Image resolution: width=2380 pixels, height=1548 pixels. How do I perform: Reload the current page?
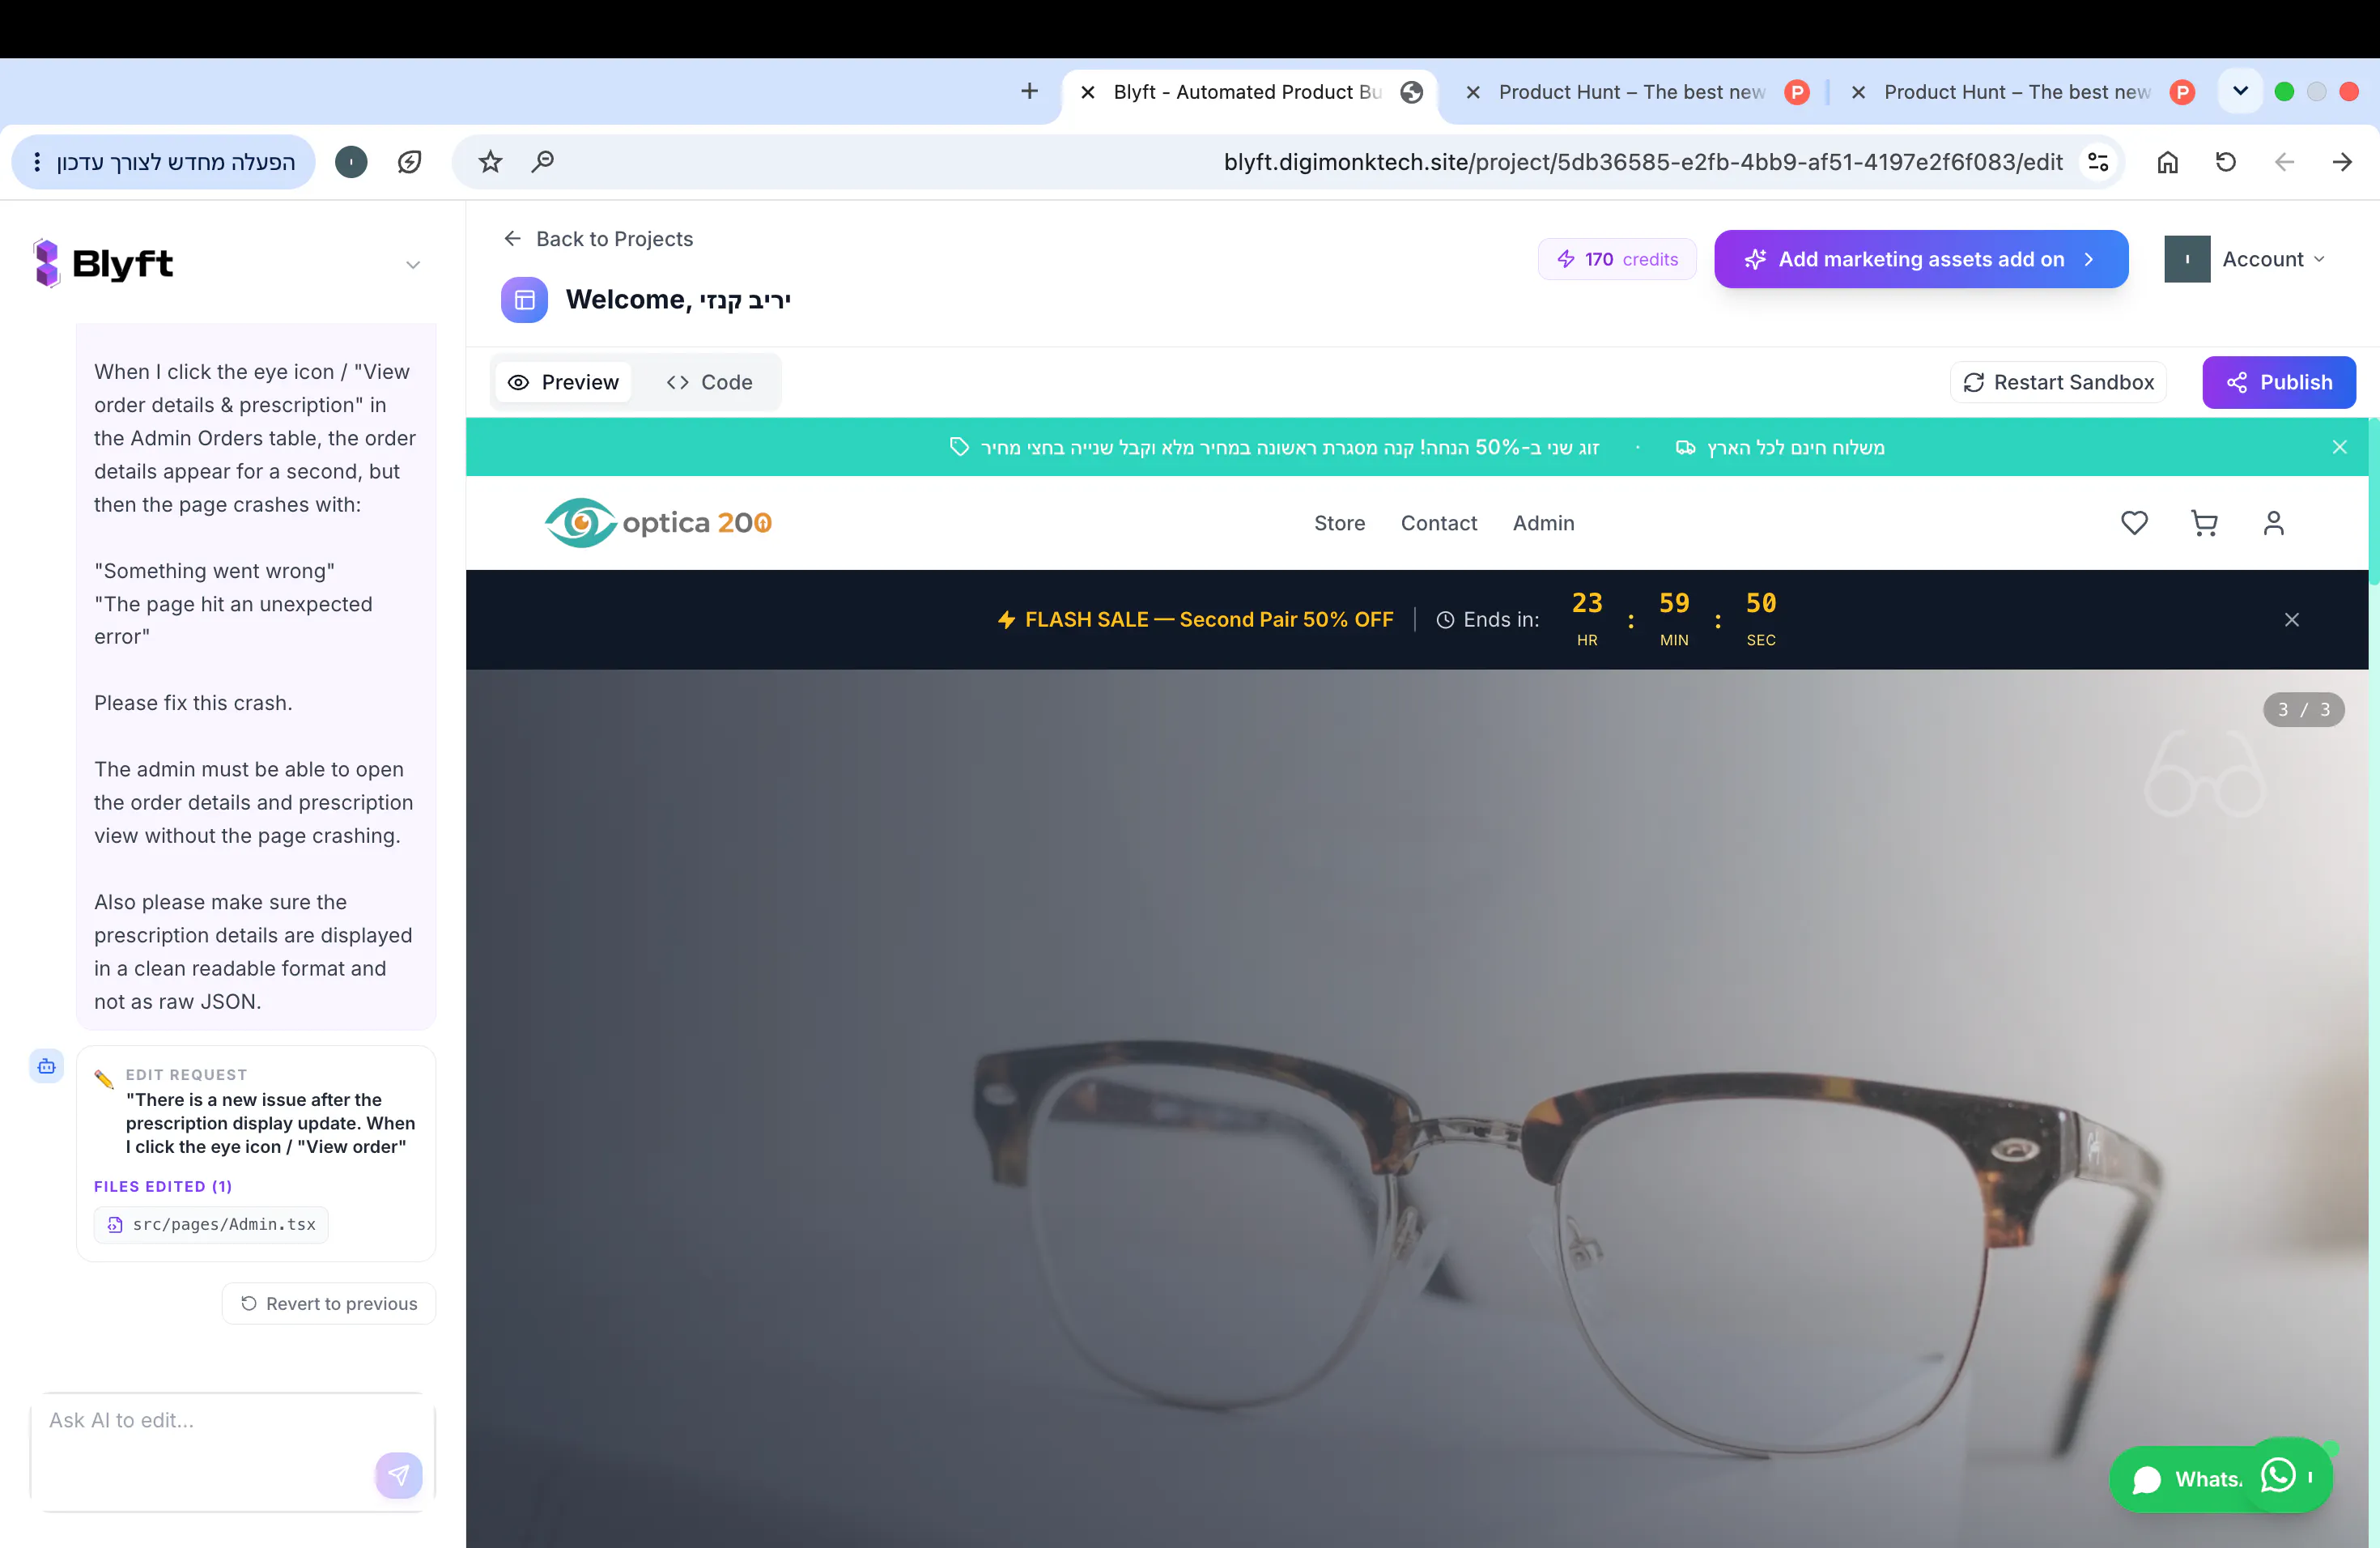pos(2226,162)
